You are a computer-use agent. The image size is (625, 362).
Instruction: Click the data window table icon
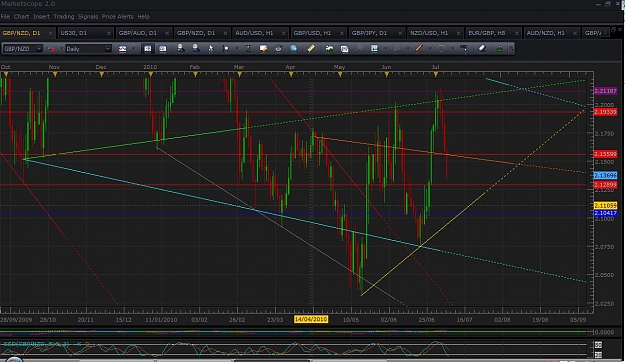pos(344,48)
